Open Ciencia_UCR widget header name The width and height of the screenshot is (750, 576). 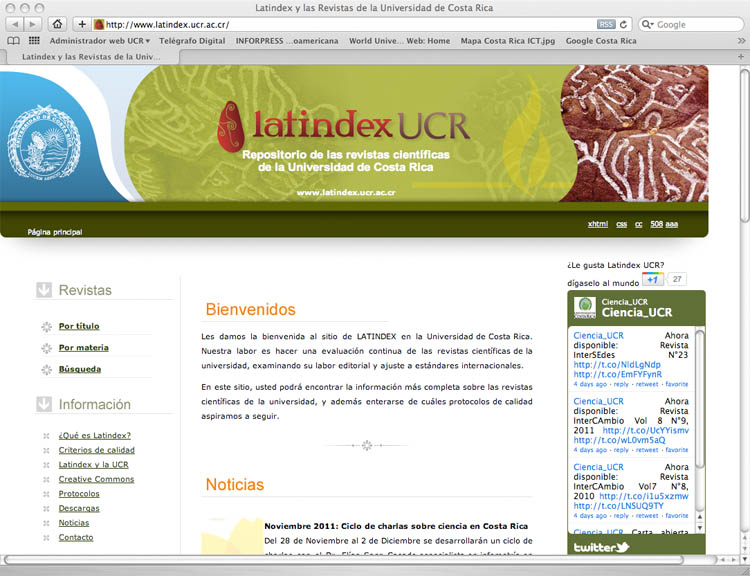(x=637, y=312)
